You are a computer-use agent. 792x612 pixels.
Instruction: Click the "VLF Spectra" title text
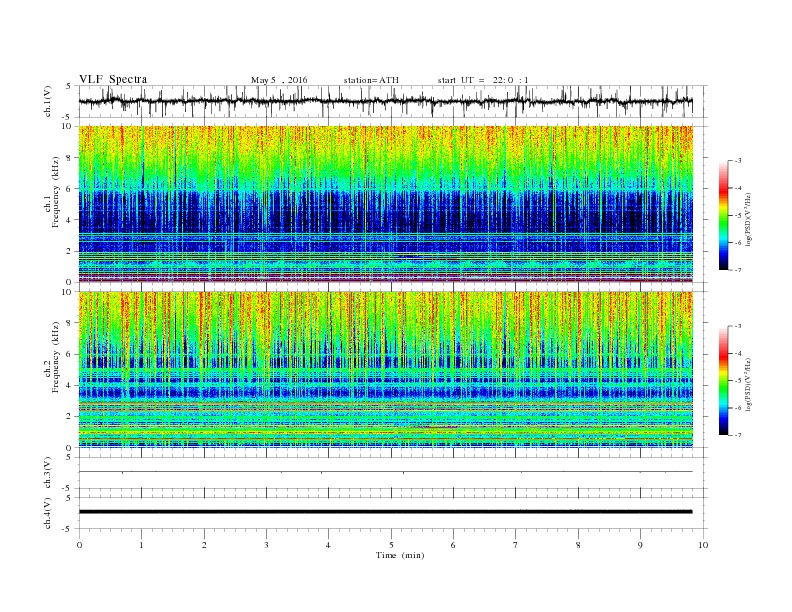[113, 79]
